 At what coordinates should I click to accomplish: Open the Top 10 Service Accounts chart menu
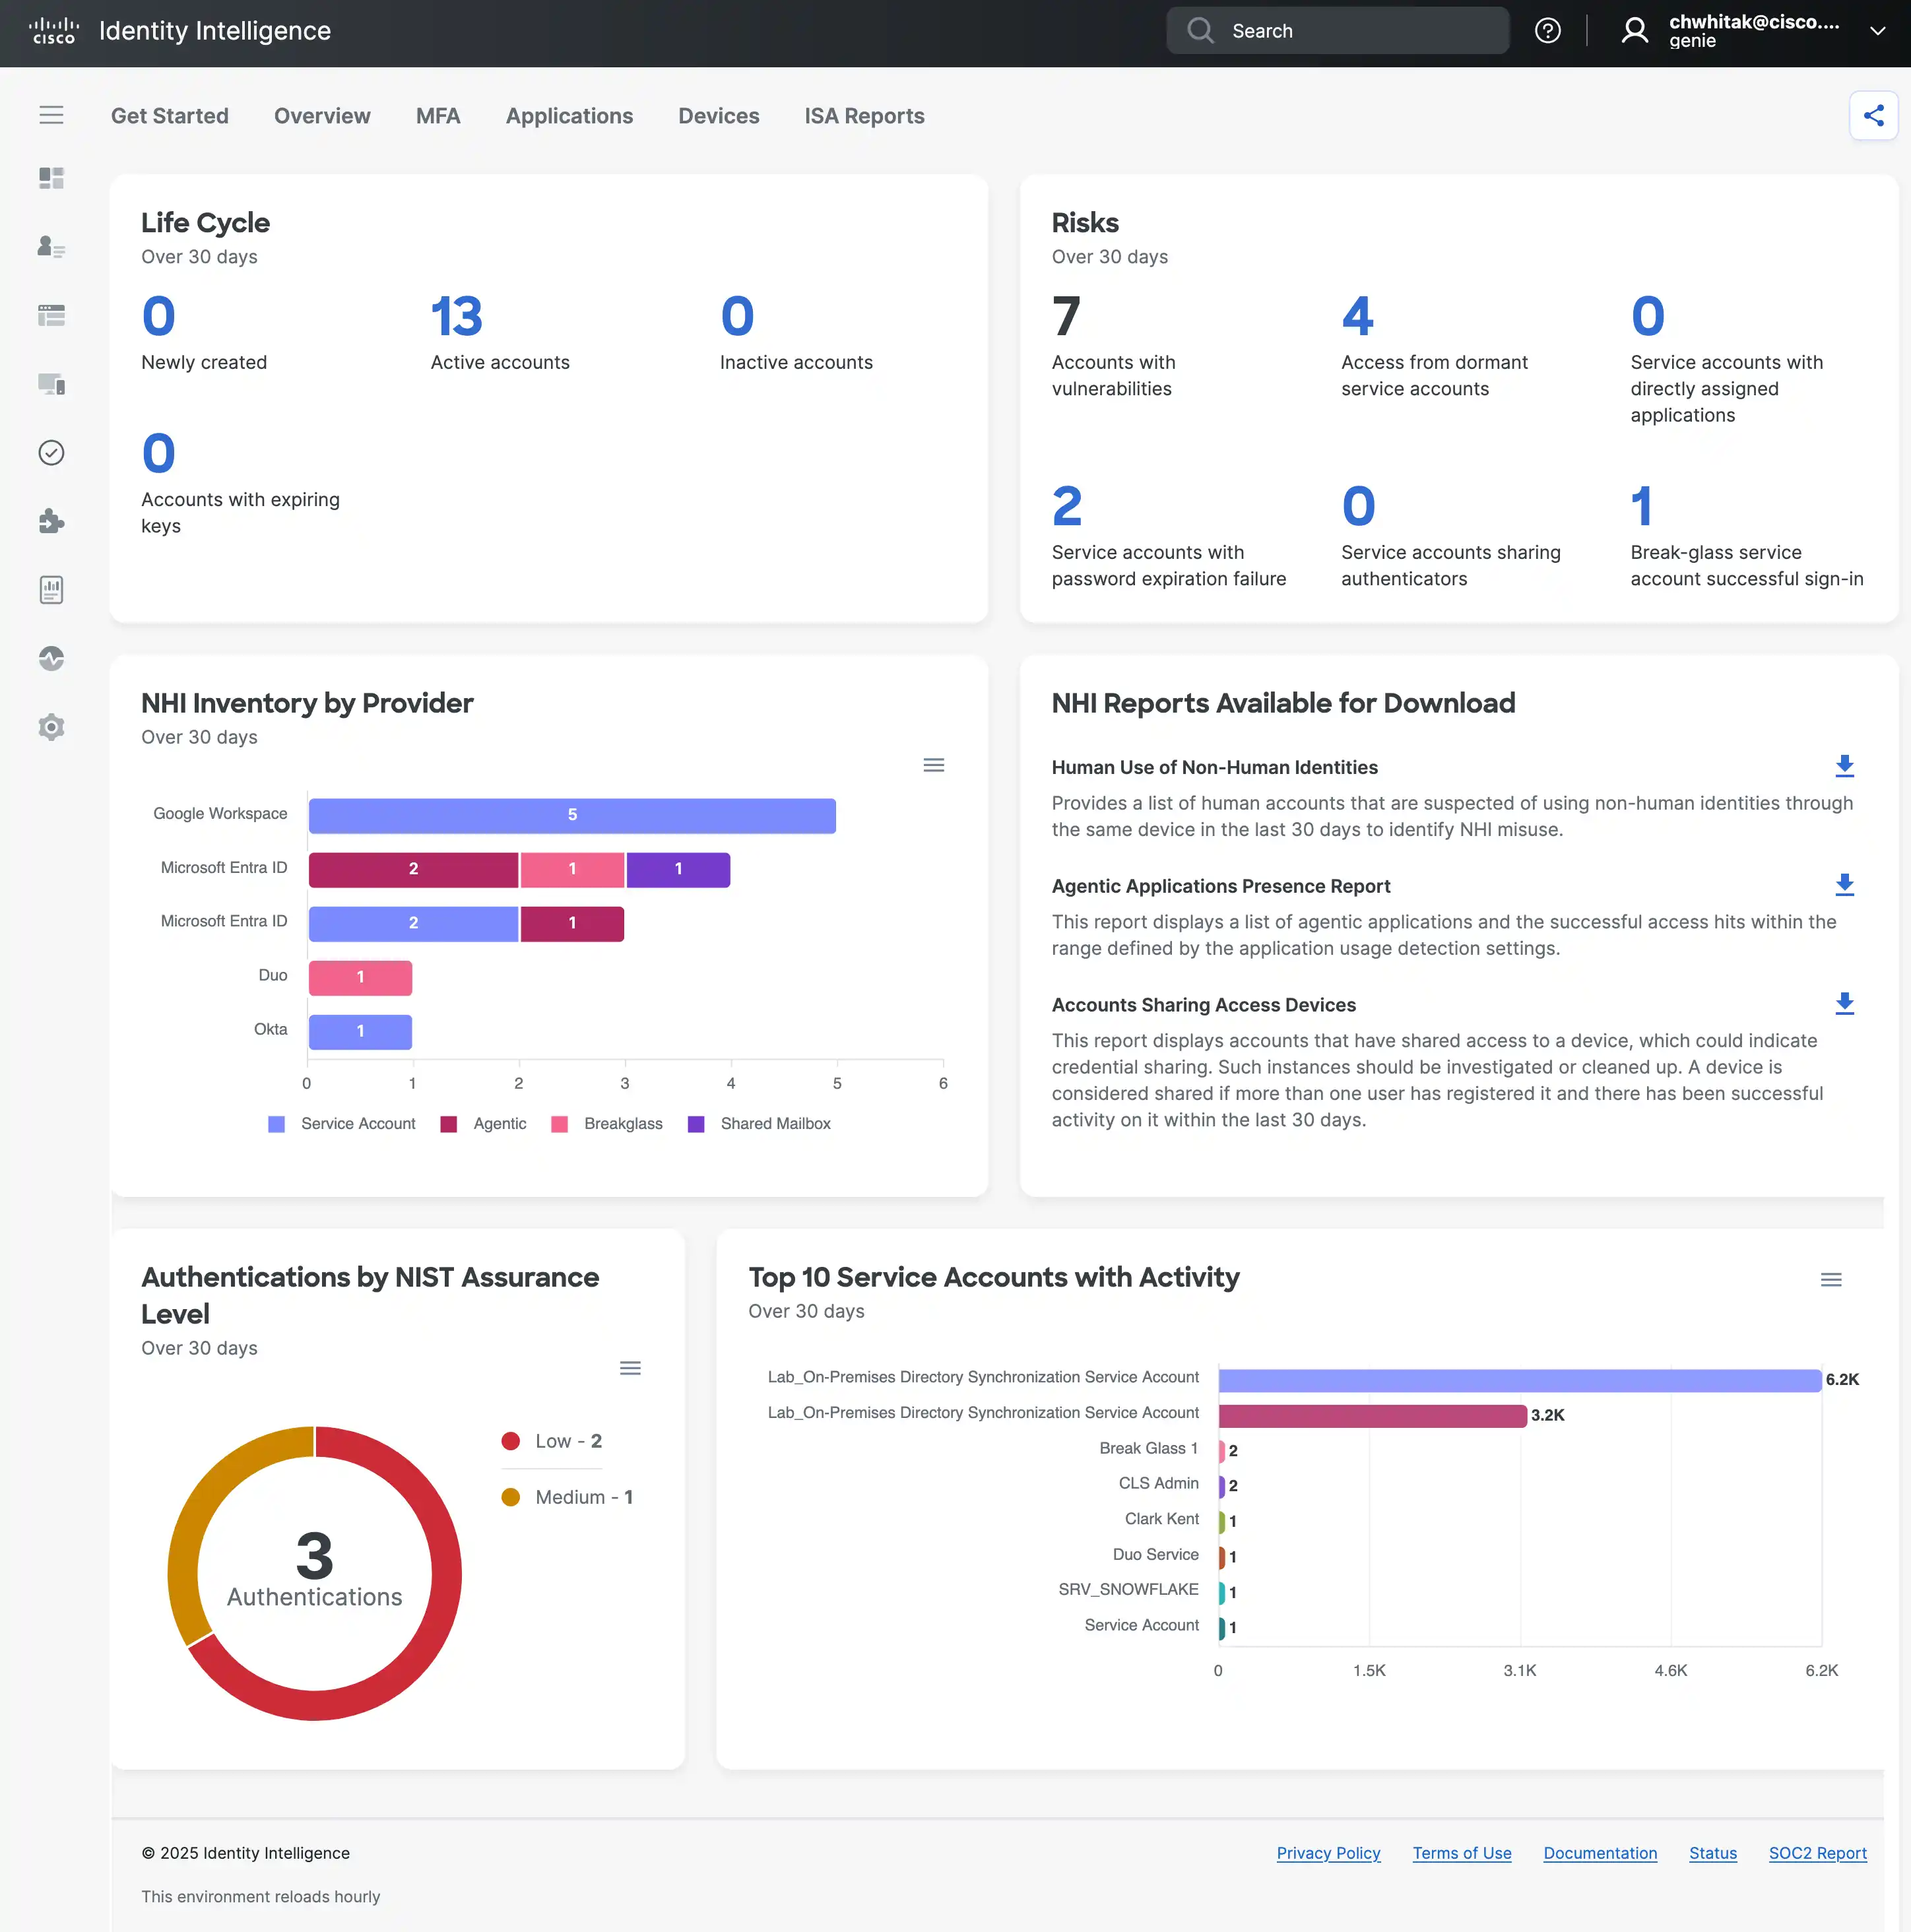point(1831,1279)
